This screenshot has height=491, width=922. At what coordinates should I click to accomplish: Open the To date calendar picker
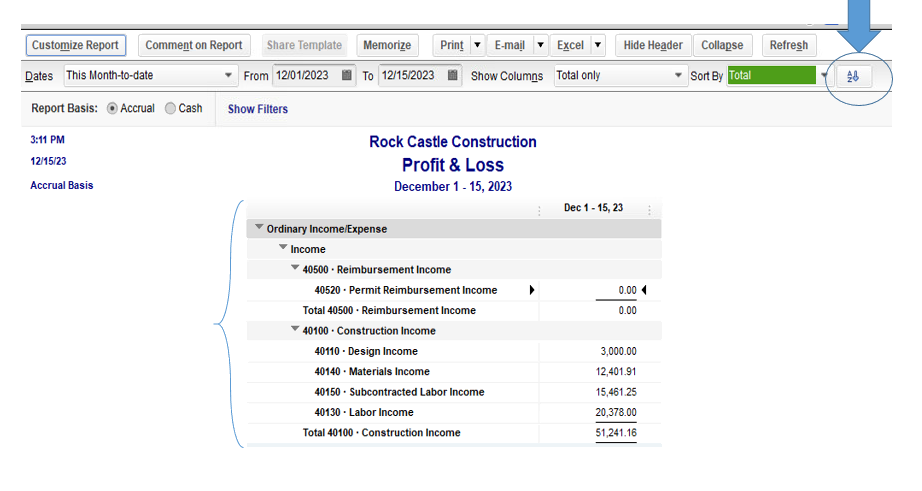tap(452, 75)
